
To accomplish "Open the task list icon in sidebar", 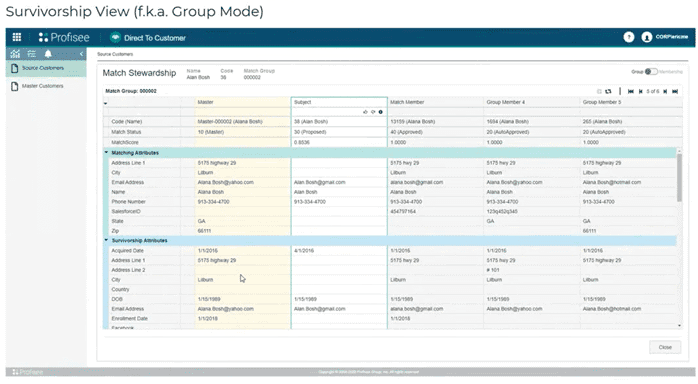I will pos(32,54).
